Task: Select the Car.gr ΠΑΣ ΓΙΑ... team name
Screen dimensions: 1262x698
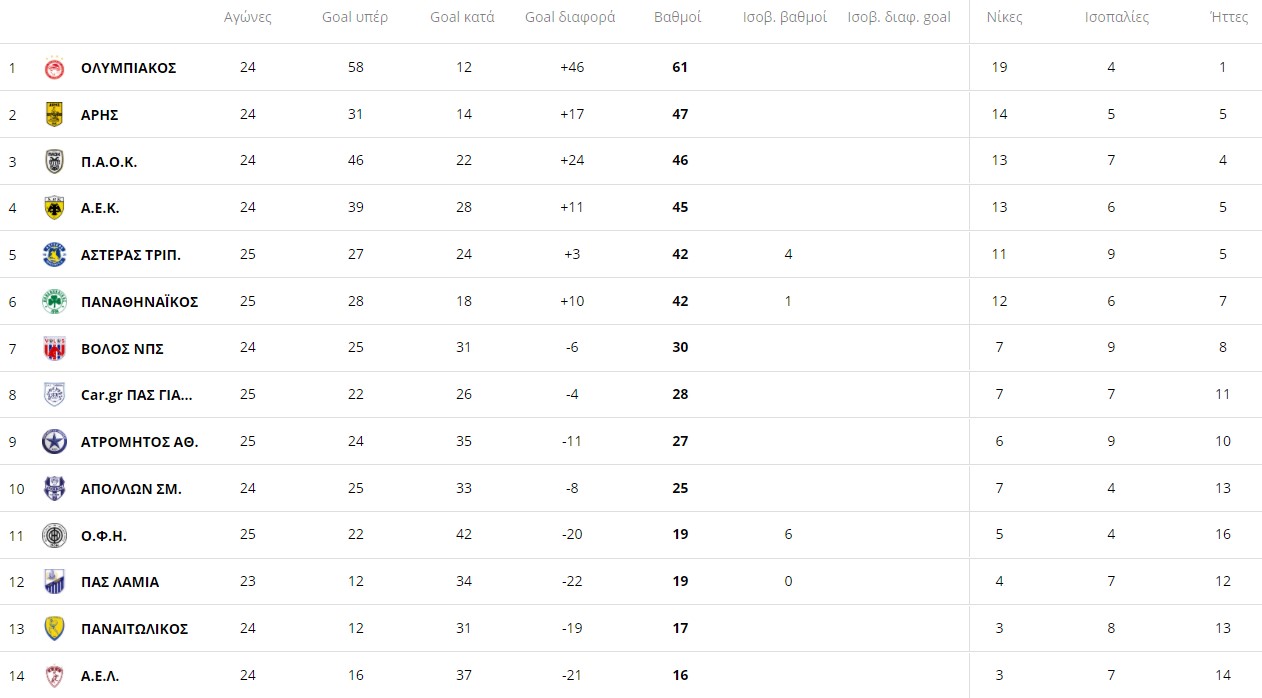Action: [137, 395]
